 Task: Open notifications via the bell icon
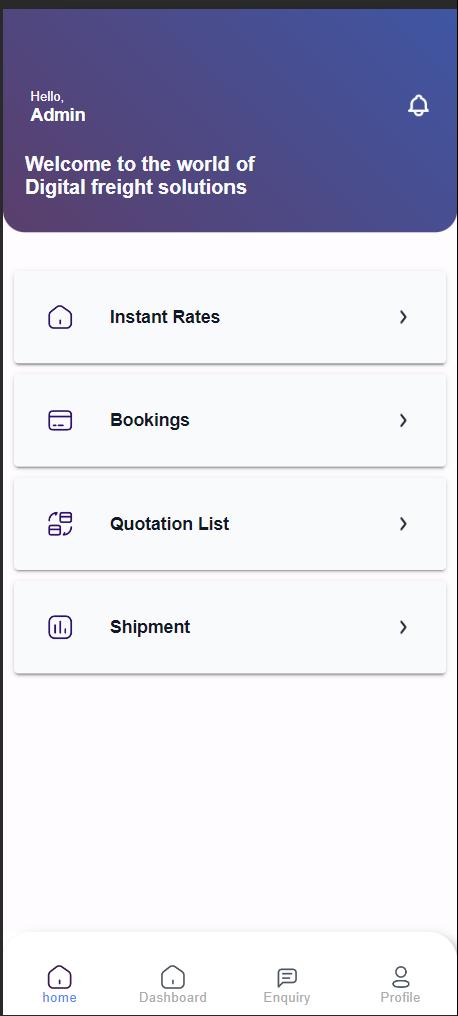click(418, 106)
